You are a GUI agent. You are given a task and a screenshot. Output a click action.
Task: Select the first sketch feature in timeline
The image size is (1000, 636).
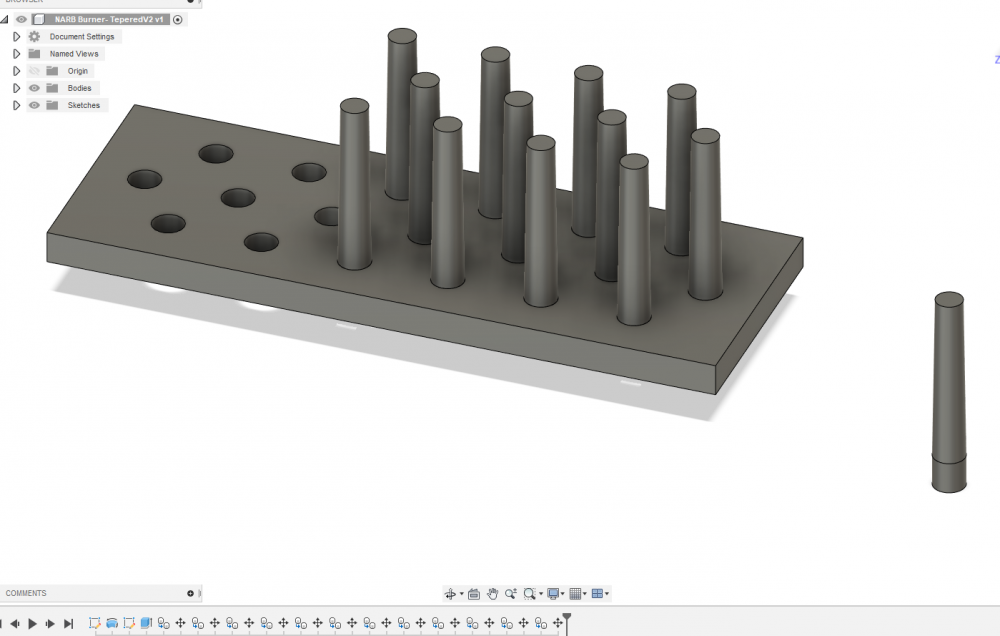point(94,623)
